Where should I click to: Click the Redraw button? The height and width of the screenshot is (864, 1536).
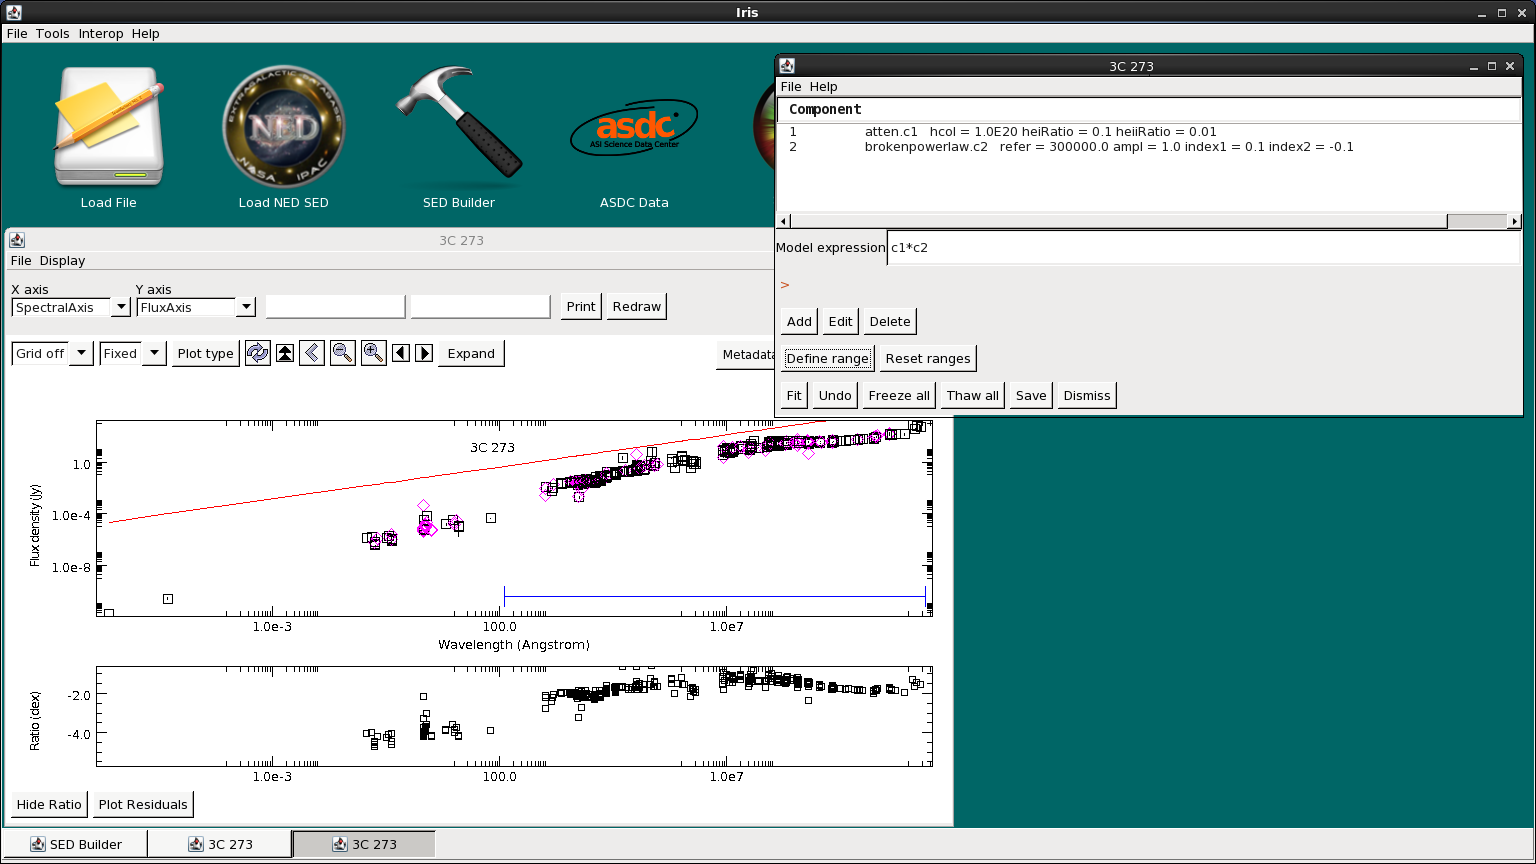pos(637,306)
